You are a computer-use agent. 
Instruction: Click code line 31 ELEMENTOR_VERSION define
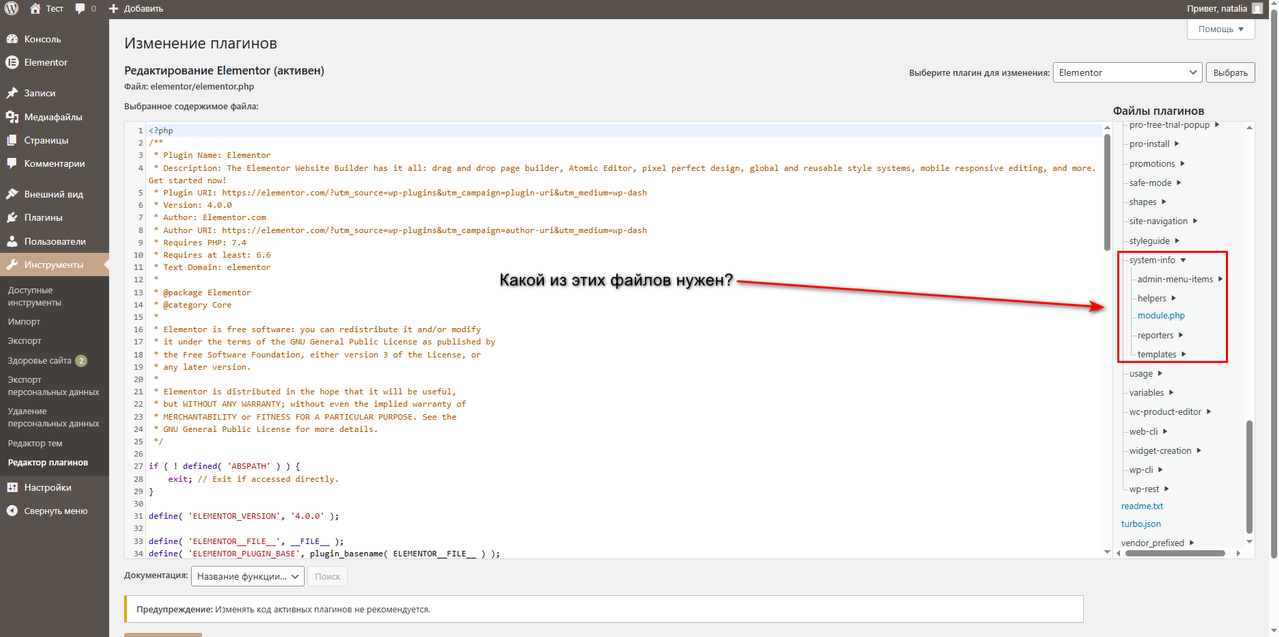[244, 516]
